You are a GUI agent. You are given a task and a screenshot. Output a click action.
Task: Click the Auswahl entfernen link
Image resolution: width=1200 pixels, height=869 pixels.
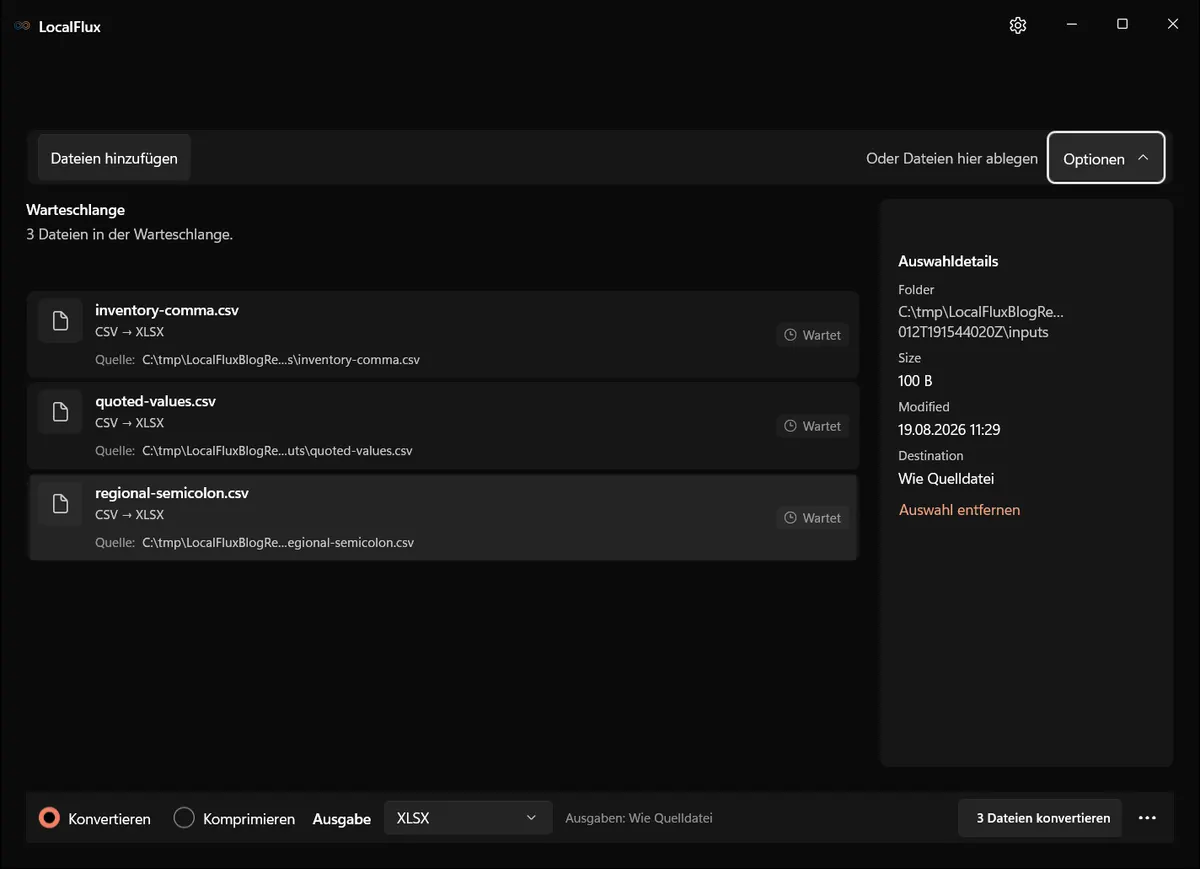point(959,510)
